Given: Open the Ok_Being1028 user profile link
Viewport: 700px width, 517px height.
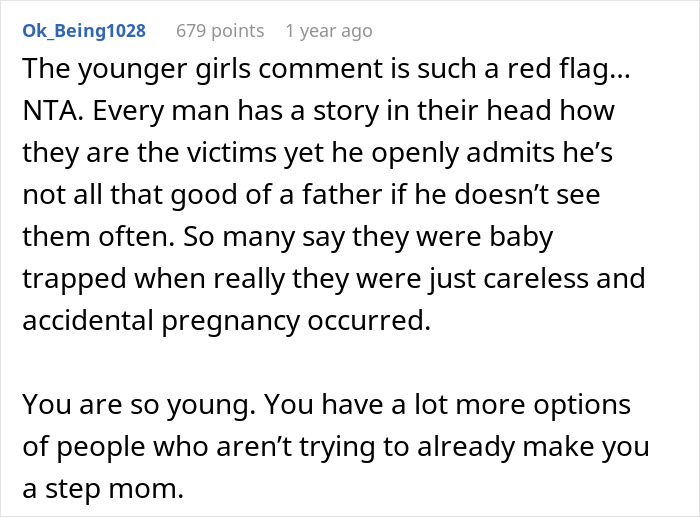Looking at the screenshot, I should [84, 31].
